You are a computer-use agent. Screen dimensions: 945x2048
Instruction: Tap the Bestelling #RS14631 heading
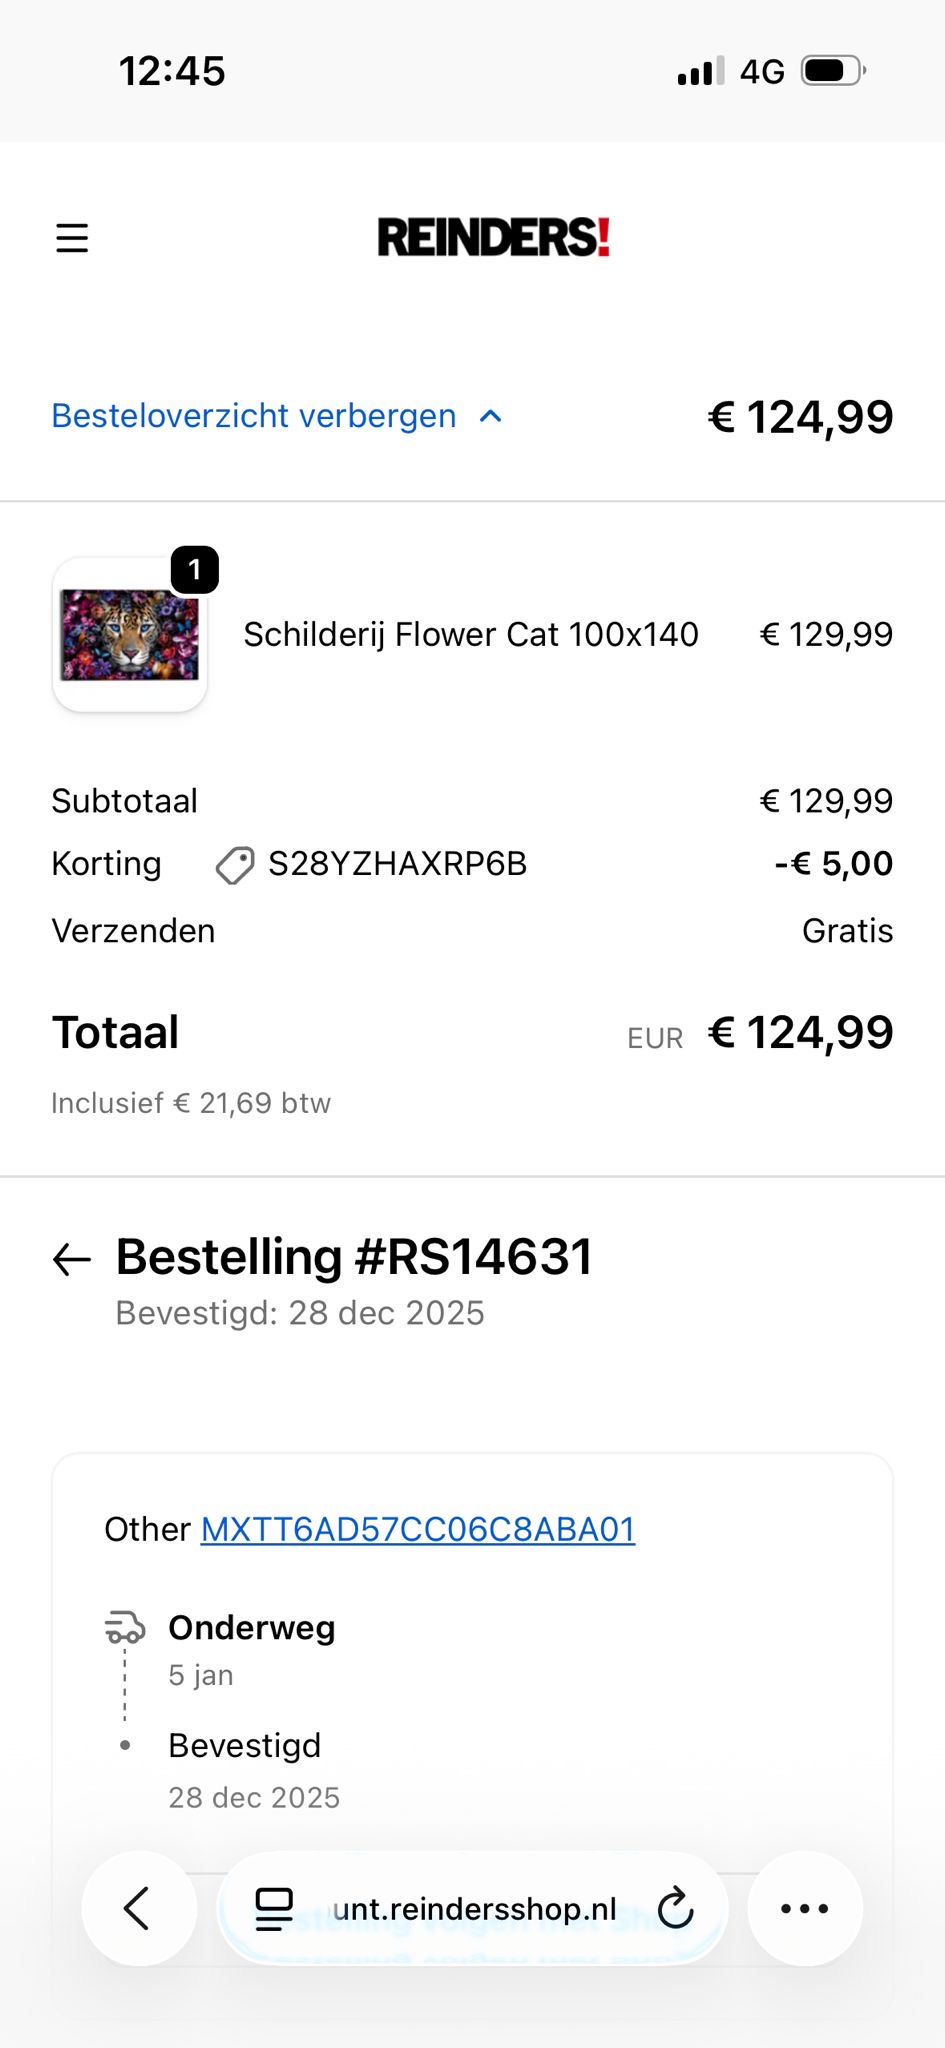(x=354, y=1257)
